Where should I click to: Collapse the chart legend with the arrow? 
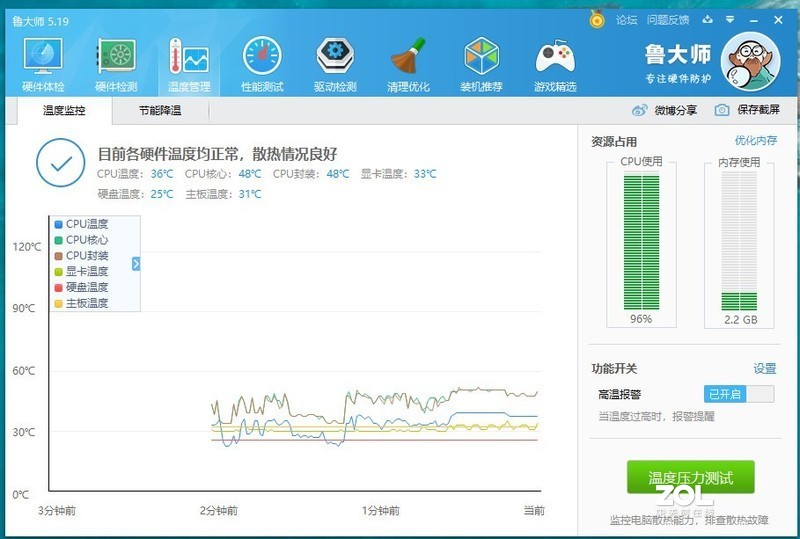(x=136, y=264)
